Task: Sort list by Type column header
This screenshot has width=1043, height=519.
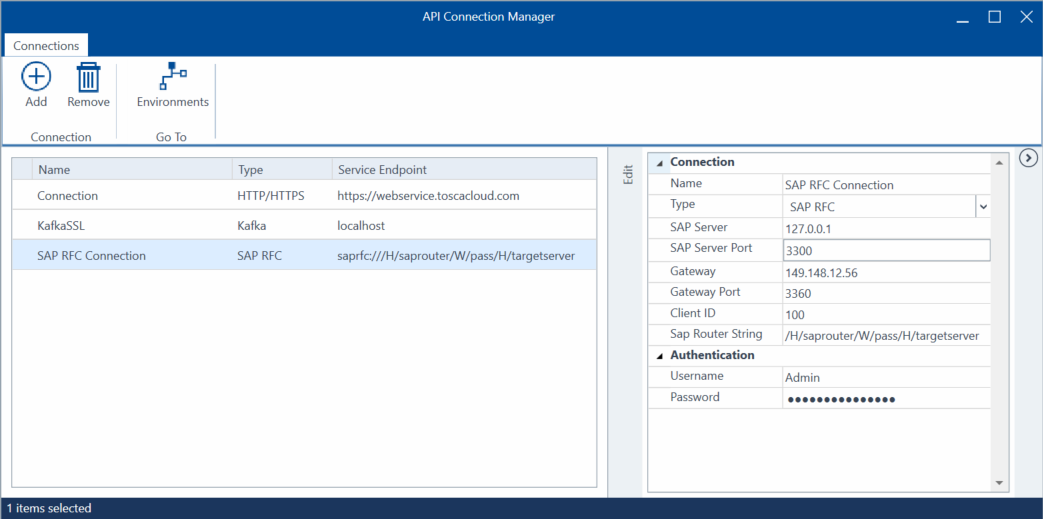Action: pos(281,170)
